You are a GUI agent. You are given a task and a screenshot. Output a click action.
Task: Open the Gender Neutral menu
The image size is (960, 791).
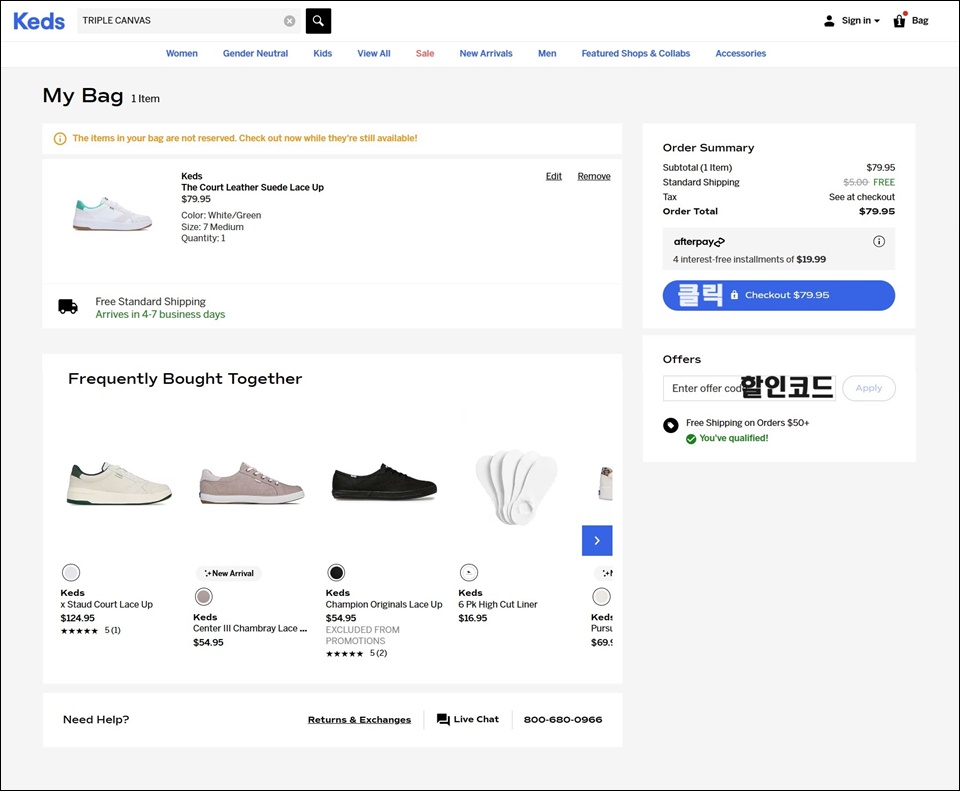point(255,53)
